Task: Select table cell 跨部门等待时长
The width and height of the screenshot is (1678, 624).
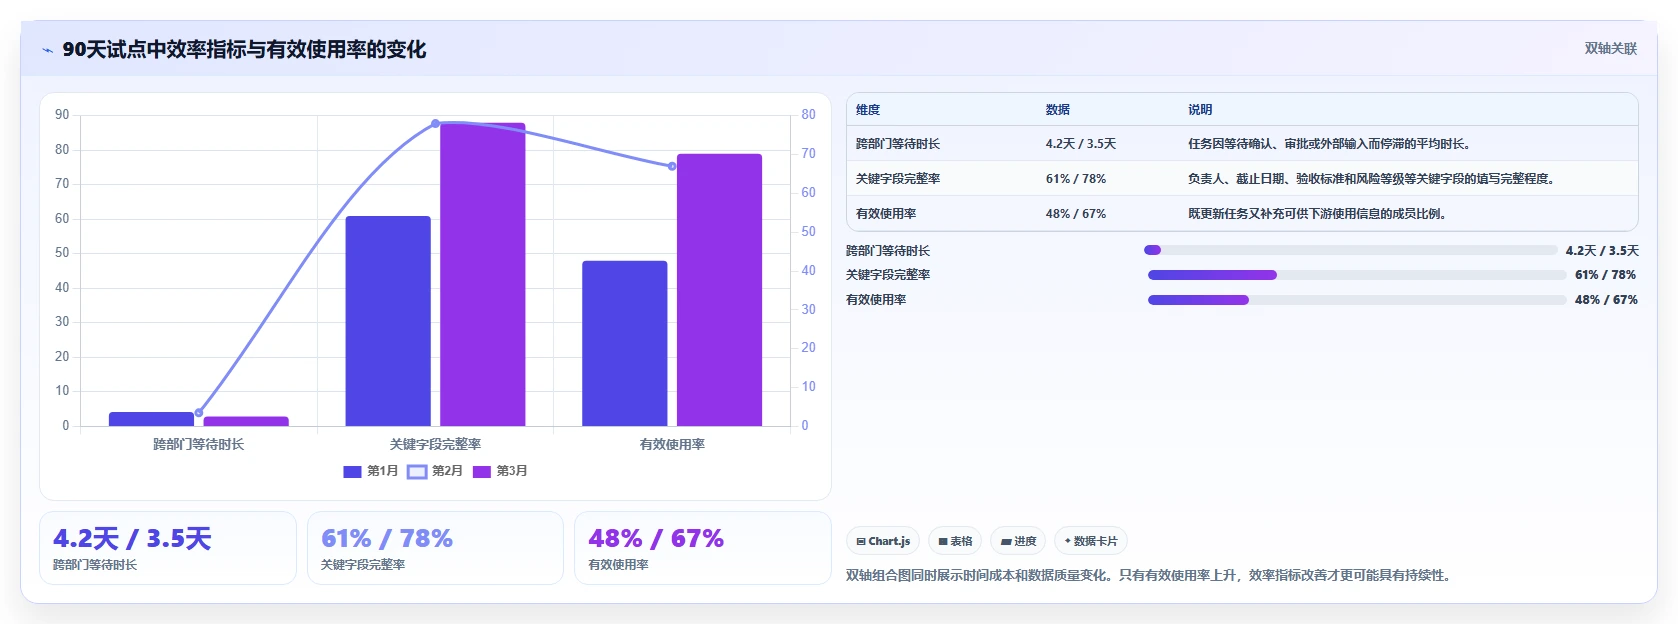Action: [898, 144]
